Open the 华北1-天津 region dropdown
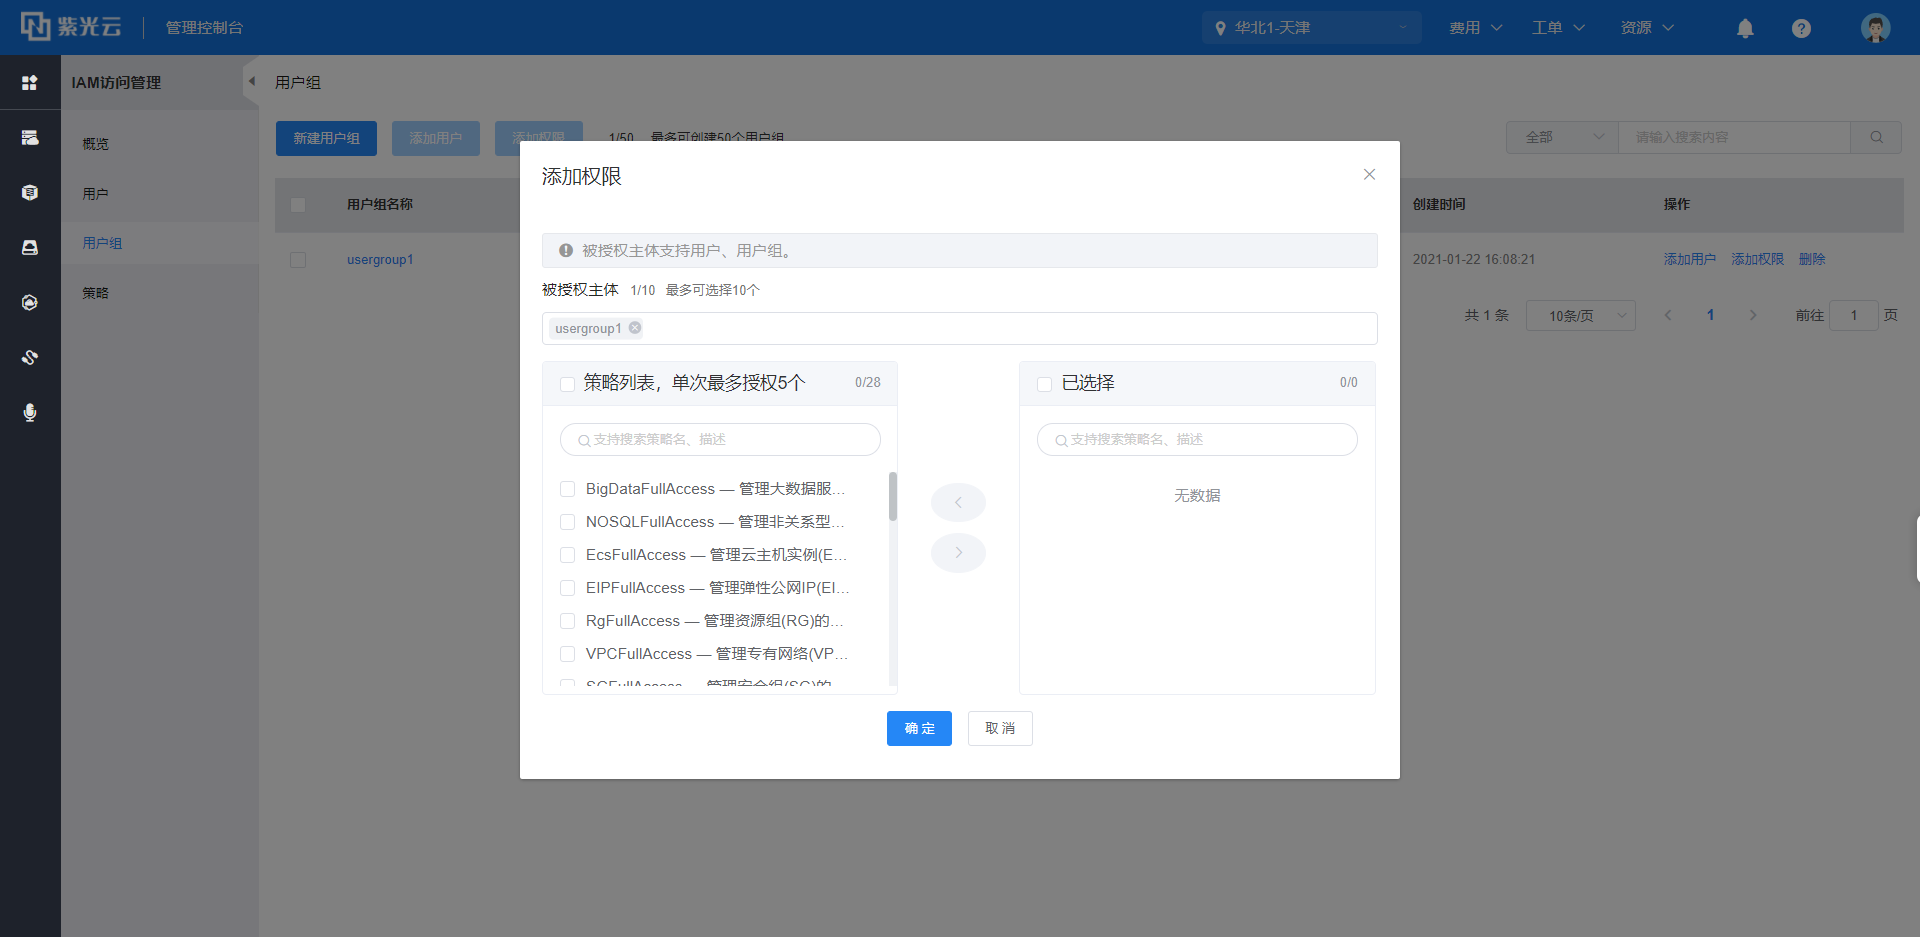 (1311, 28)
